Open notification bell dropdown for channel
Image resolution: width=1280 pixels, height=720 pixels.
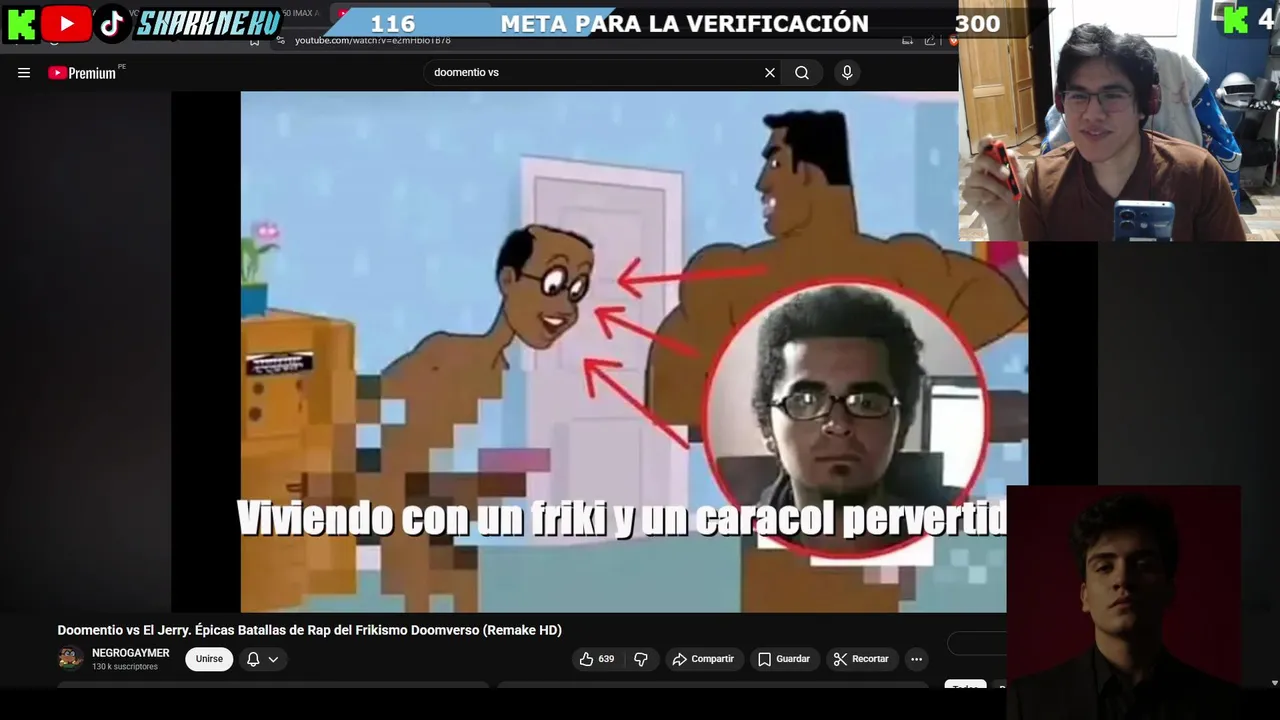click(262, 659)
